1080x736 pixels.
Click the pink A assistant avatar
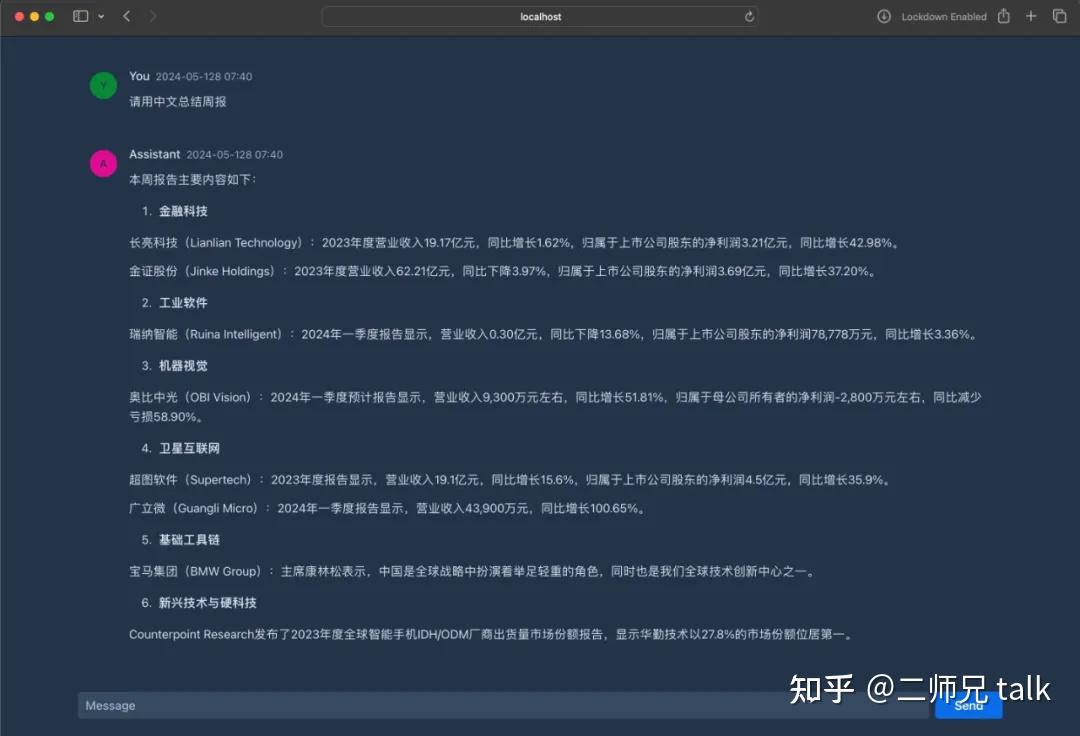point(103,163)
